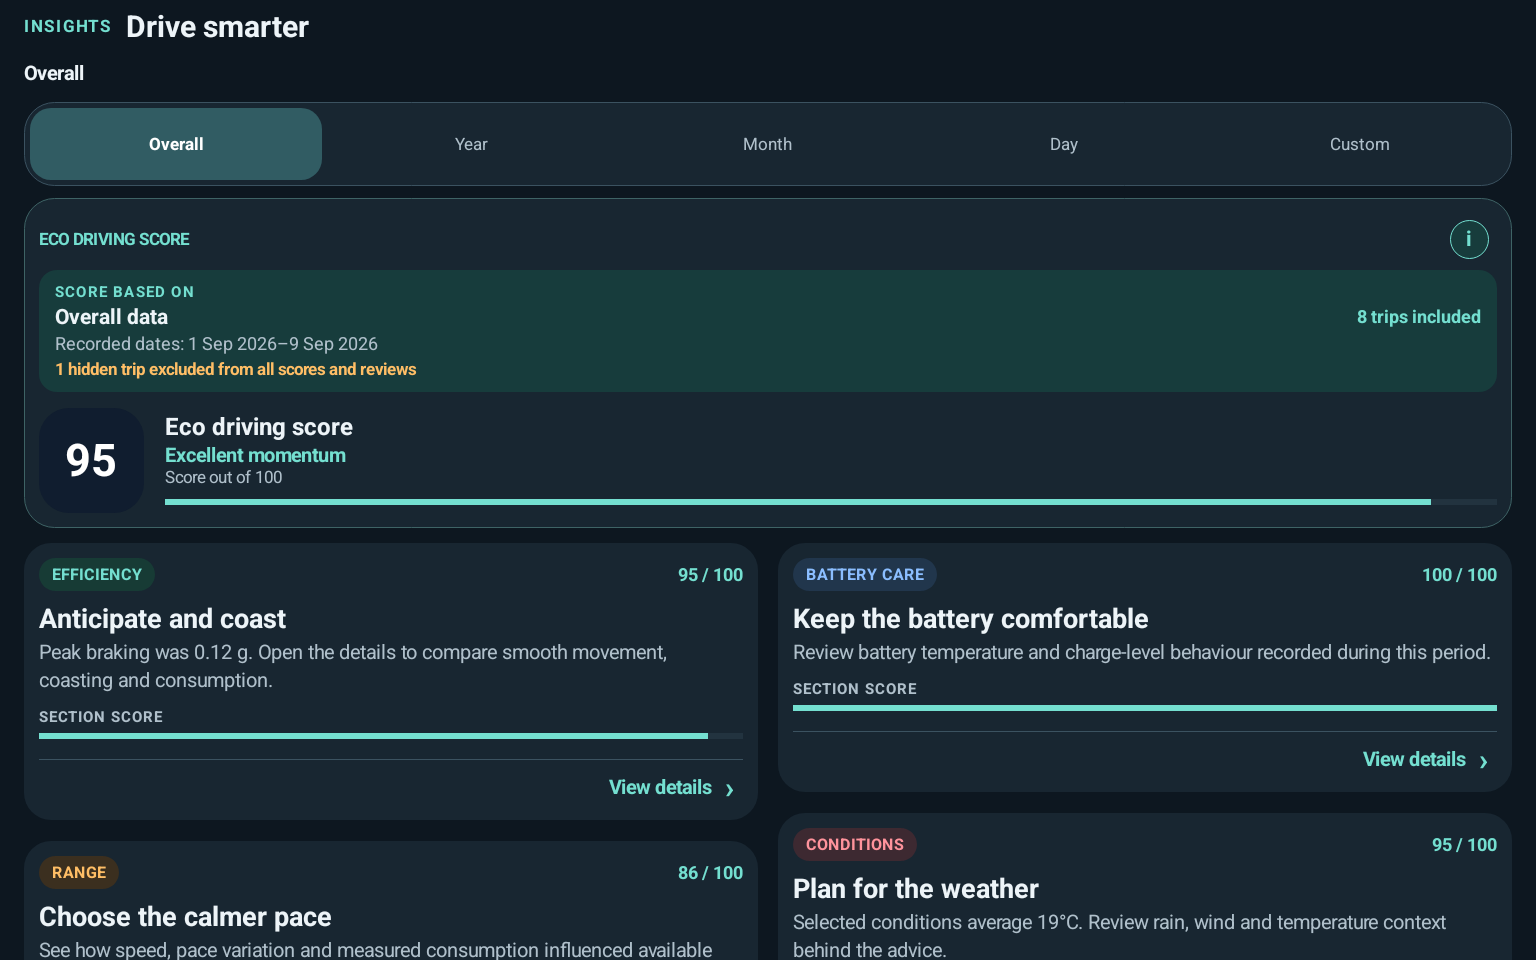Click the Efficiency section score bar

tap(390, 736)
